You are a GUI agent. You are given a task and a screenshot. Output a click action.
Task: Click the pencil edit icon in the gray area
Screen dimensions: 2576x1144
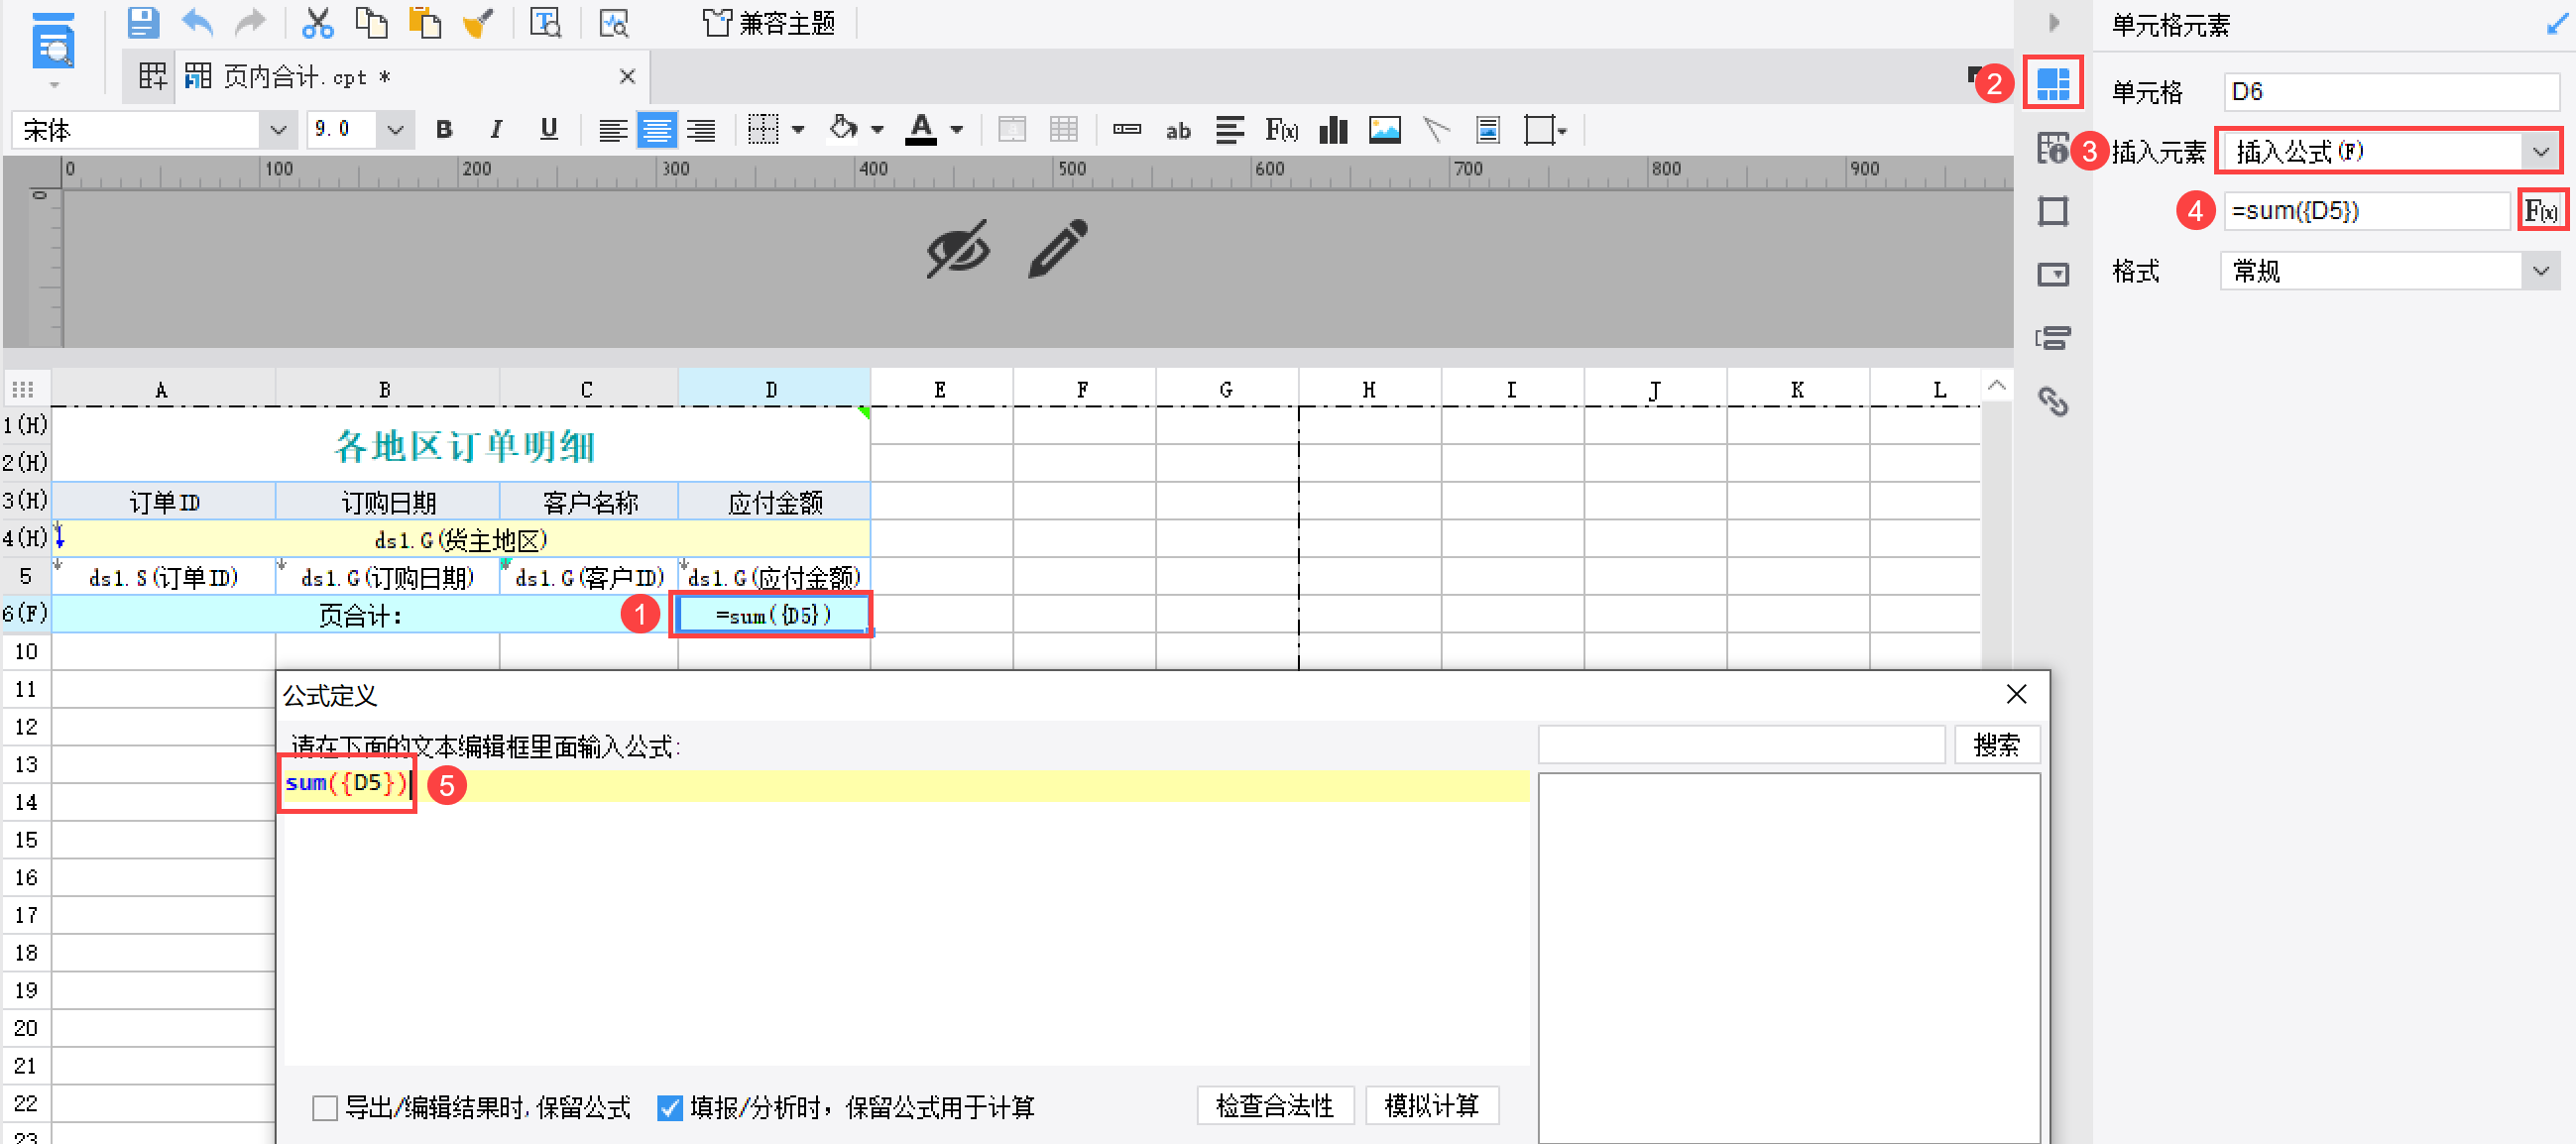pyautogui.click(x=1056, y=248)
